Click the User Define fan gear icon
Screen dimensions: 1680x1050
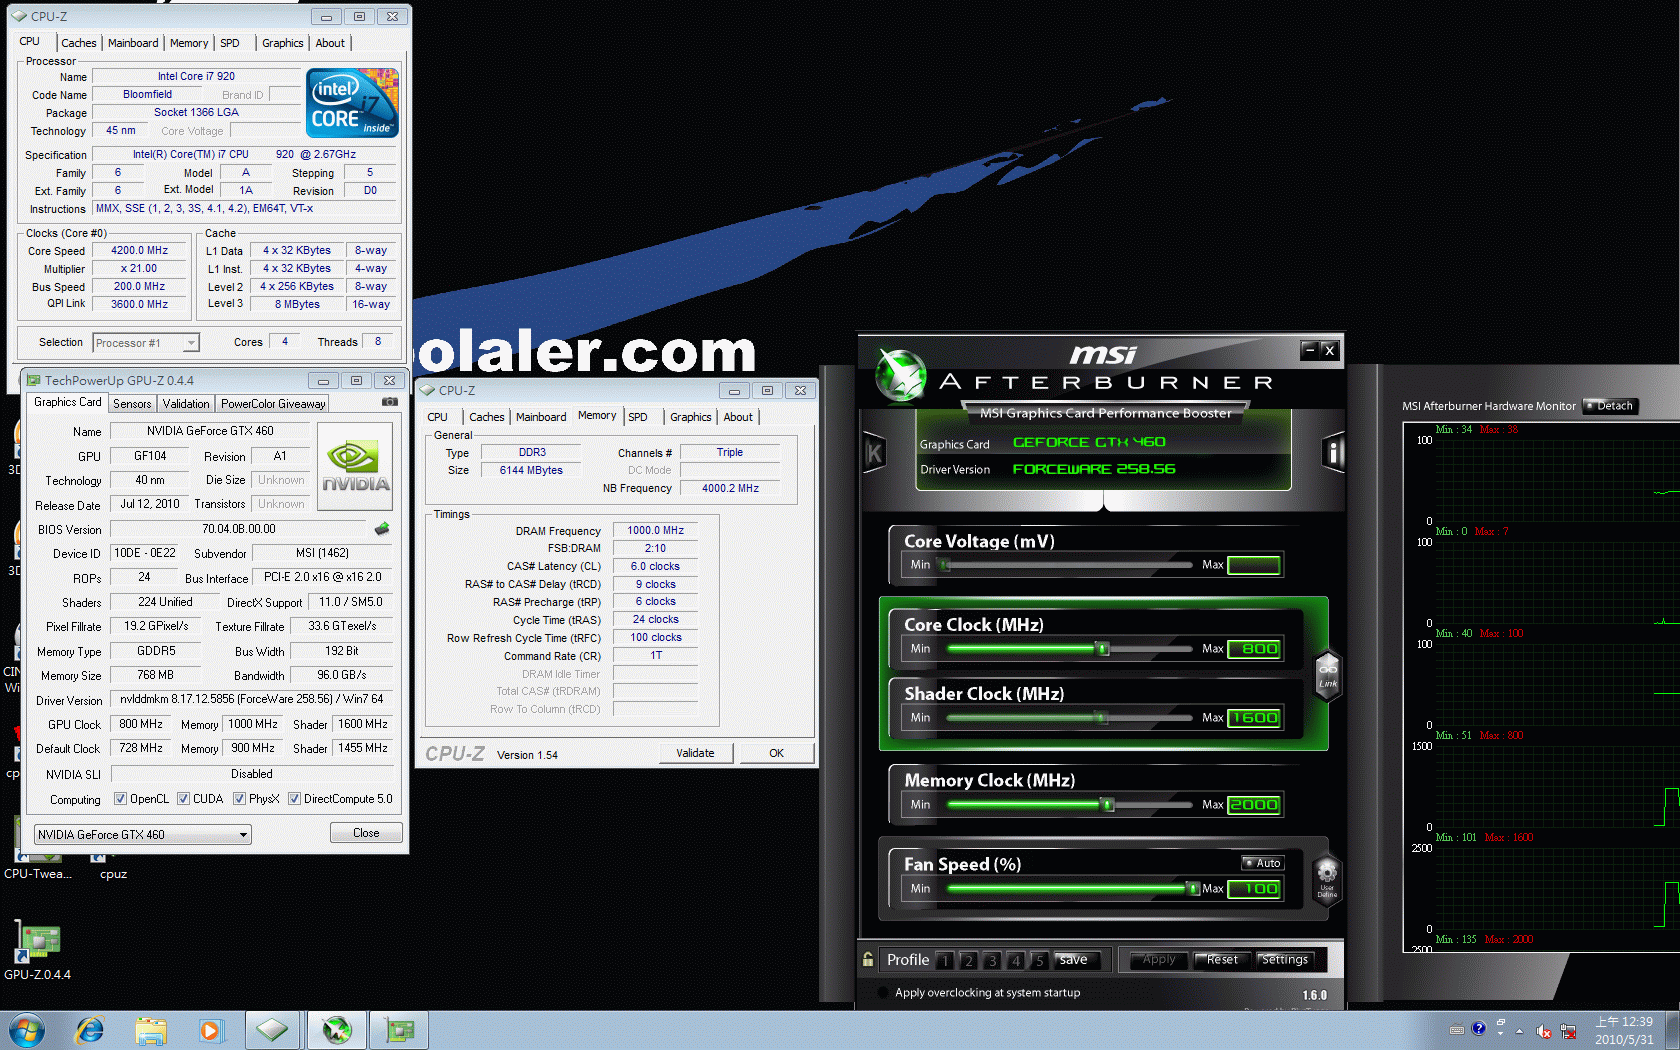[x=1327, y=877]
